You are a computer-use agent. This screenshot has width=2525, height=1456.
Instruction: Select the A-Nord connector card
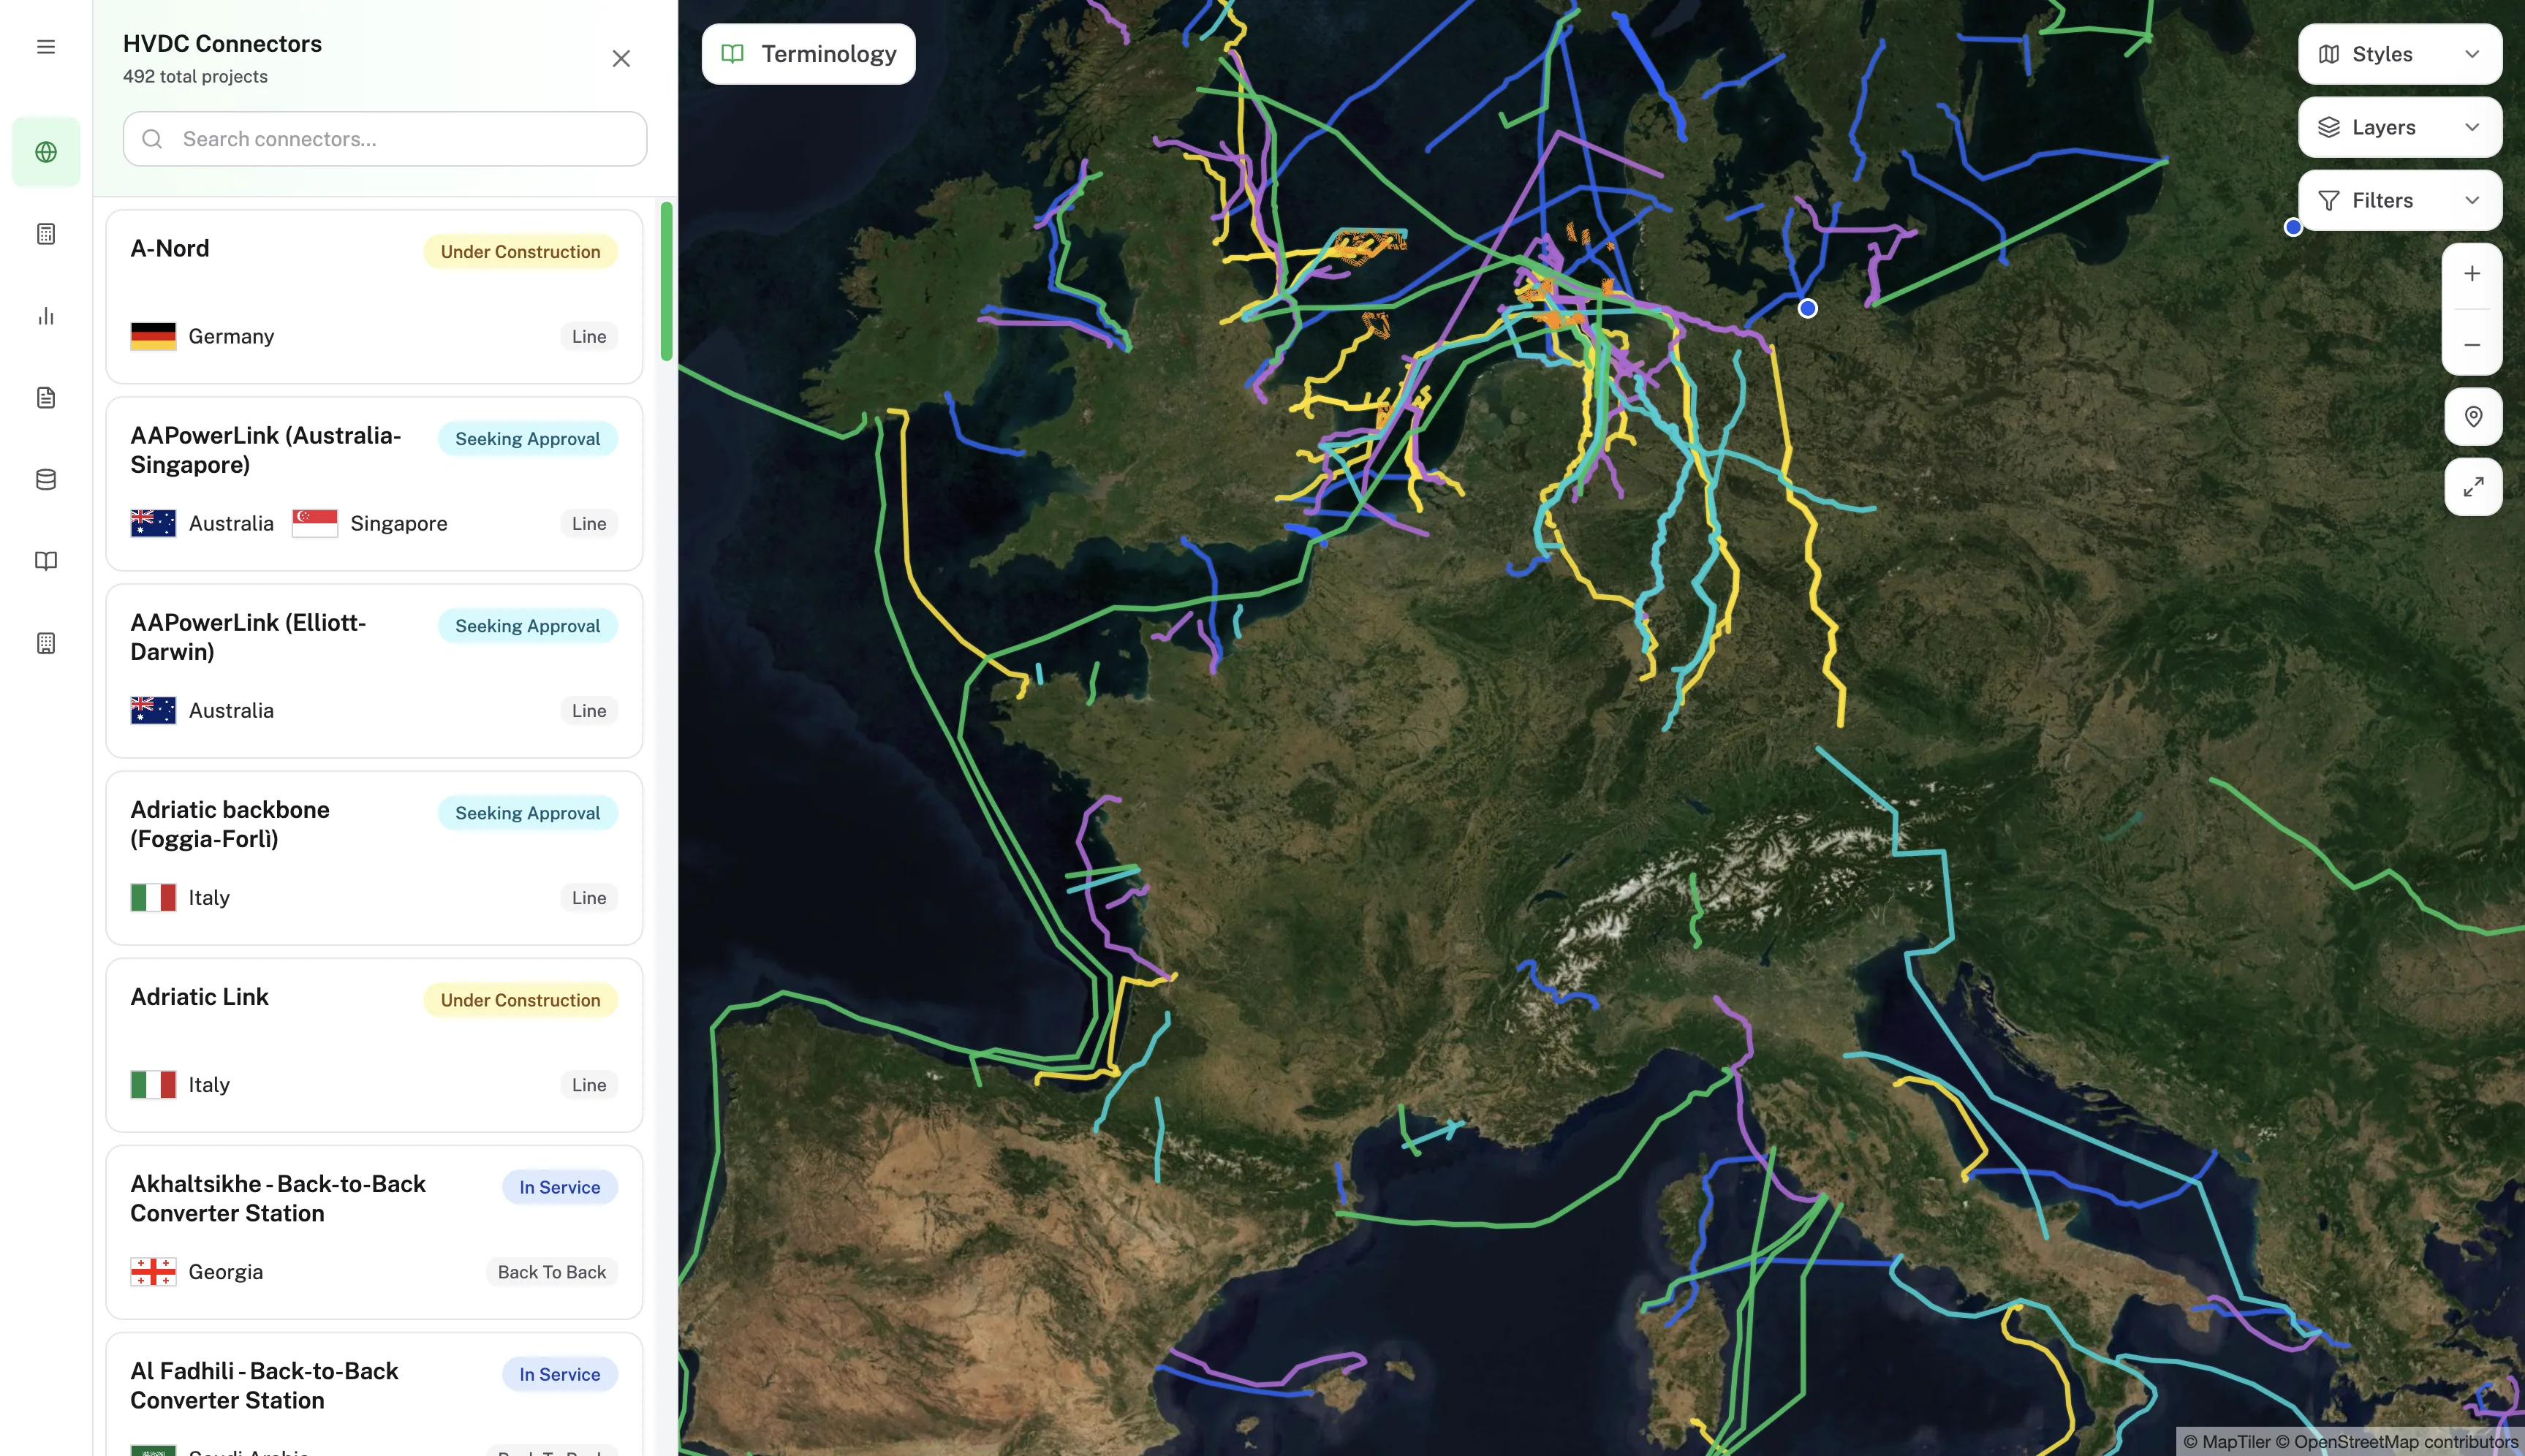[374, 297]
